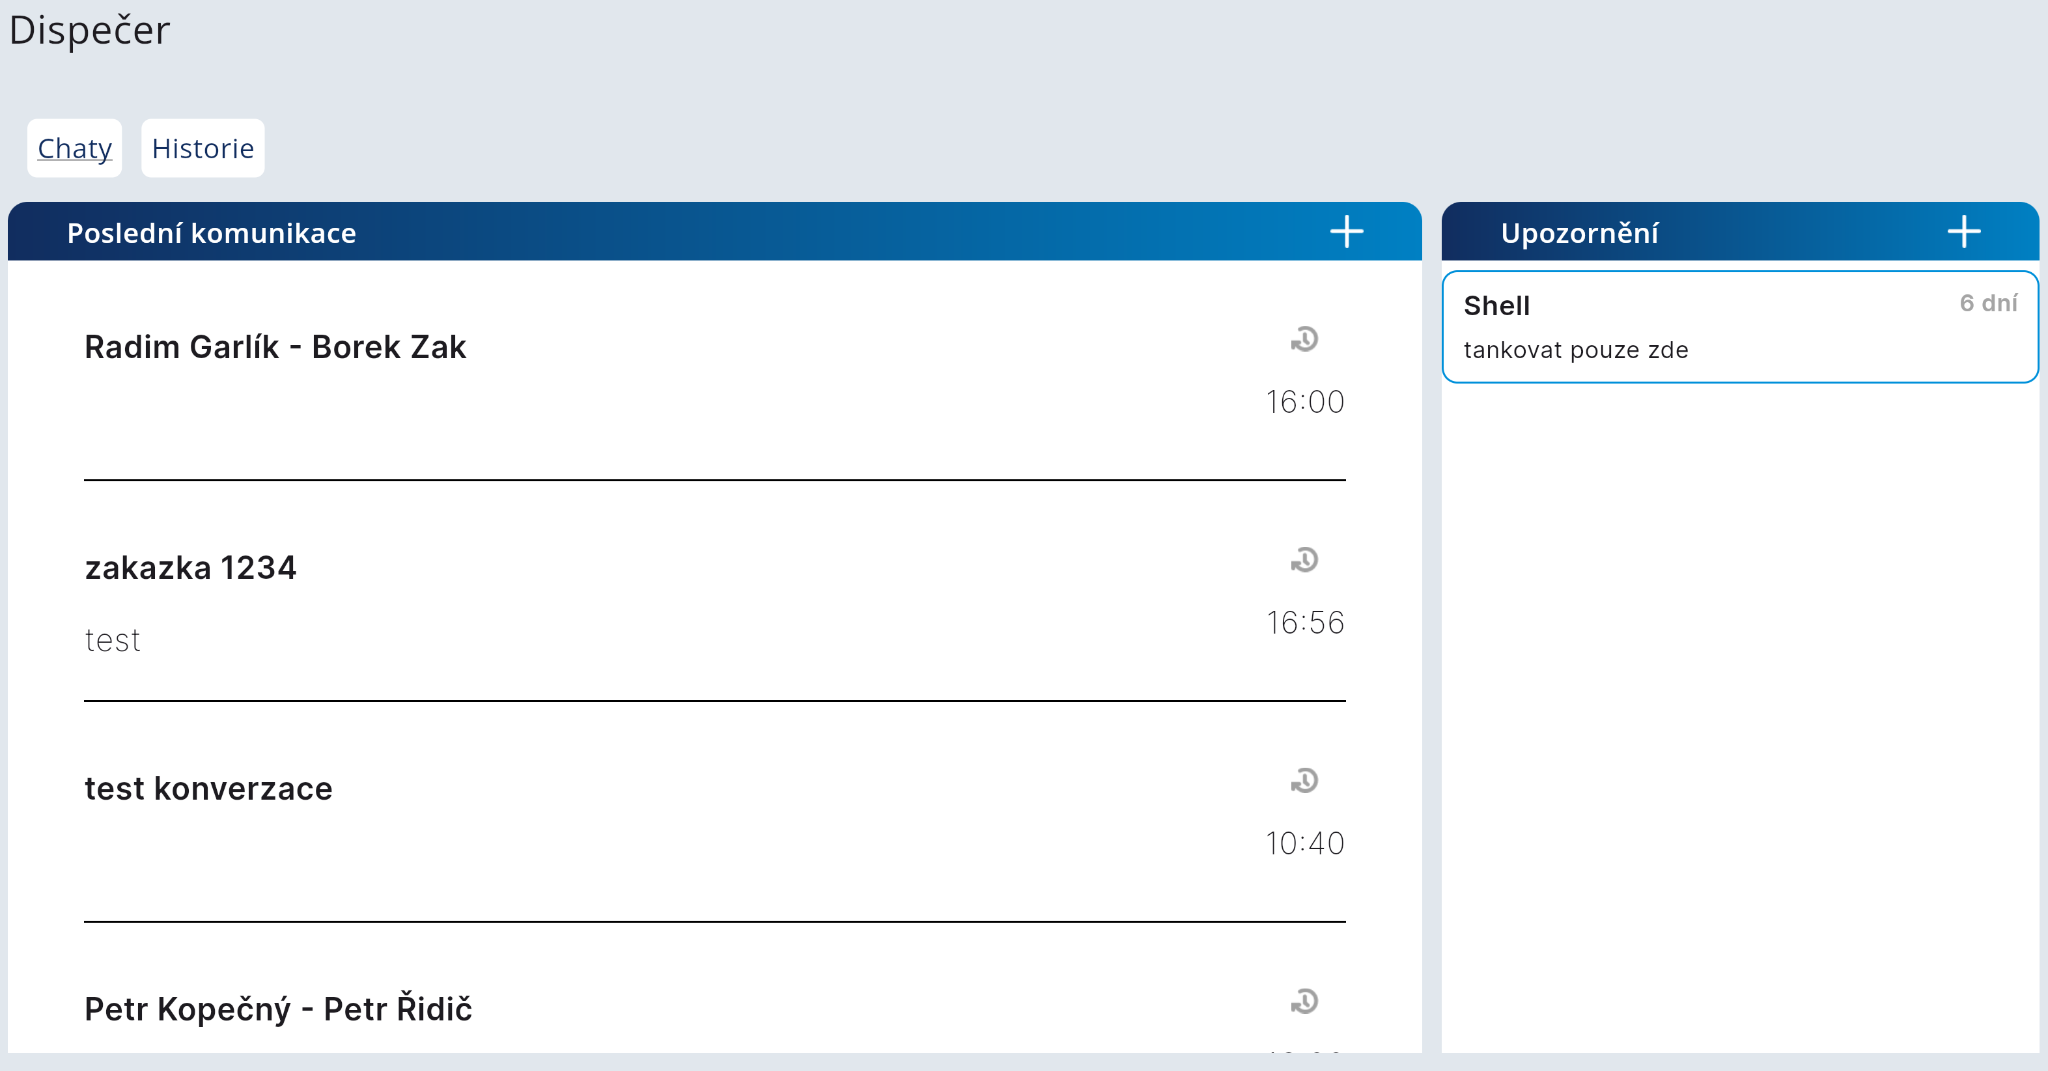Click the "test" message preview text
The height and width of the screenshot is (1071, 2048).
(x=112, y=641)
